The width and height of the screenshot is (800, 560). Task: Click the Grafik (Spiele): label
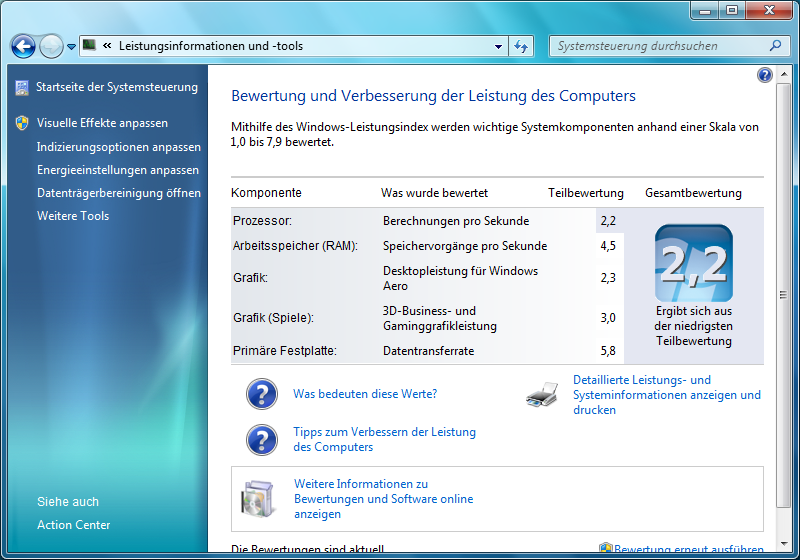273,318
